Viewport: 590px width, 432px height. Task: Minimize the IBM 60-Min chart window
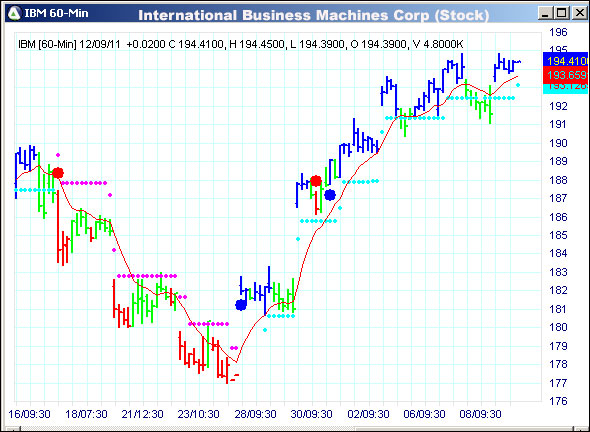(545, 14)
